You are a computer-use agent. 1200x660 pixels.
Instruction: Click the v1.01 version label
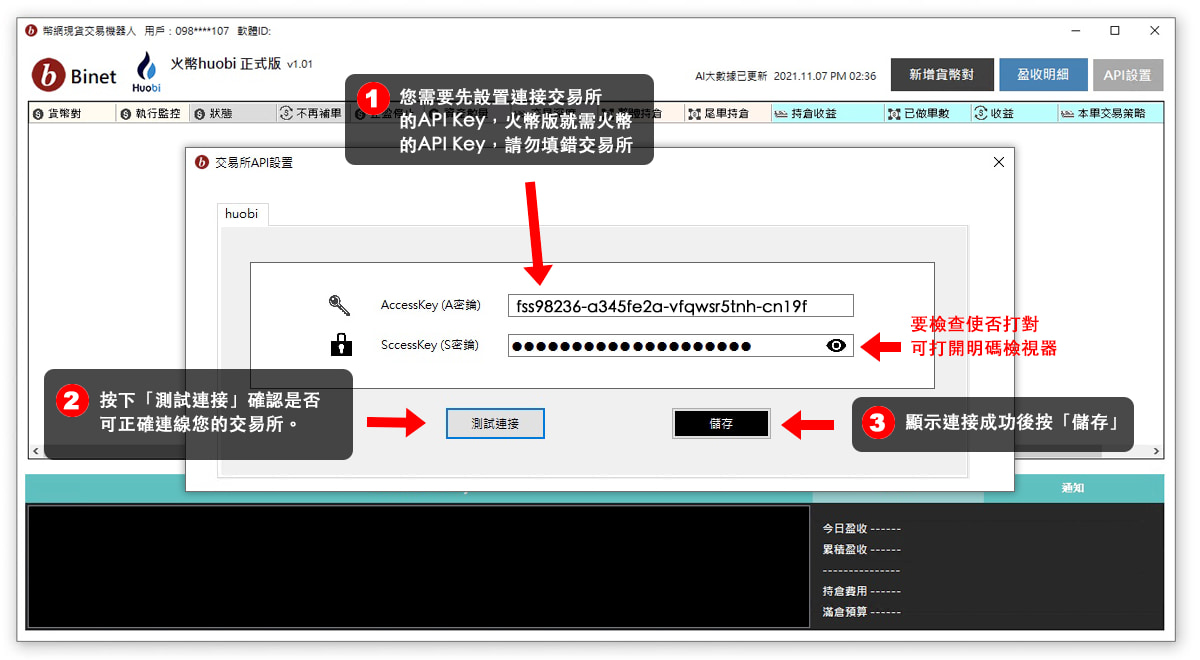click(x=300, y=64)
